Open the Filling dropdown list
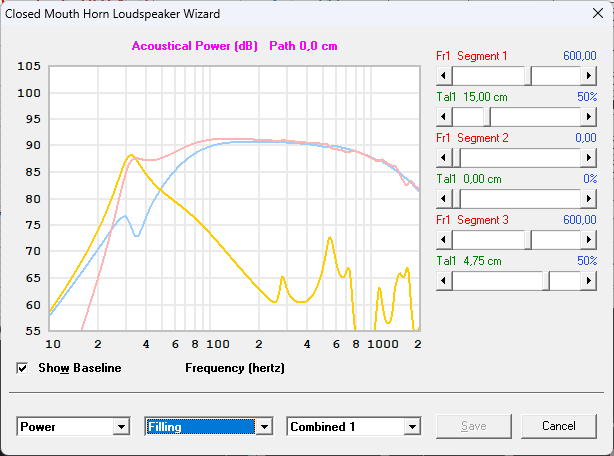The image size is (614, 456). click(x=264, y=426)
